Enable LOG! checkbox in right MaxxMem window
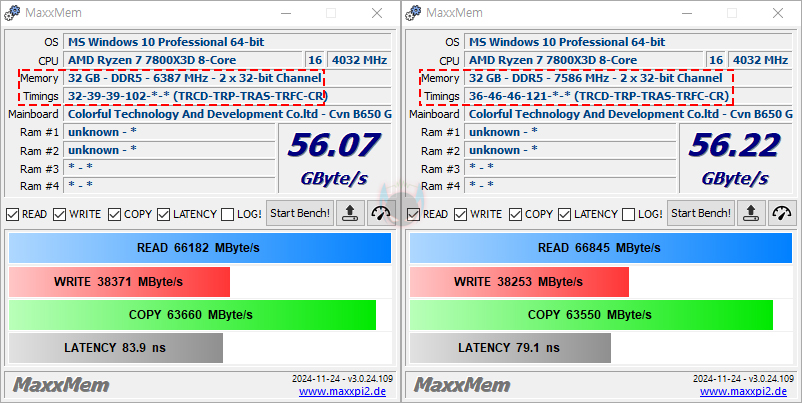 pyautogui.click(x=629, y=214)
